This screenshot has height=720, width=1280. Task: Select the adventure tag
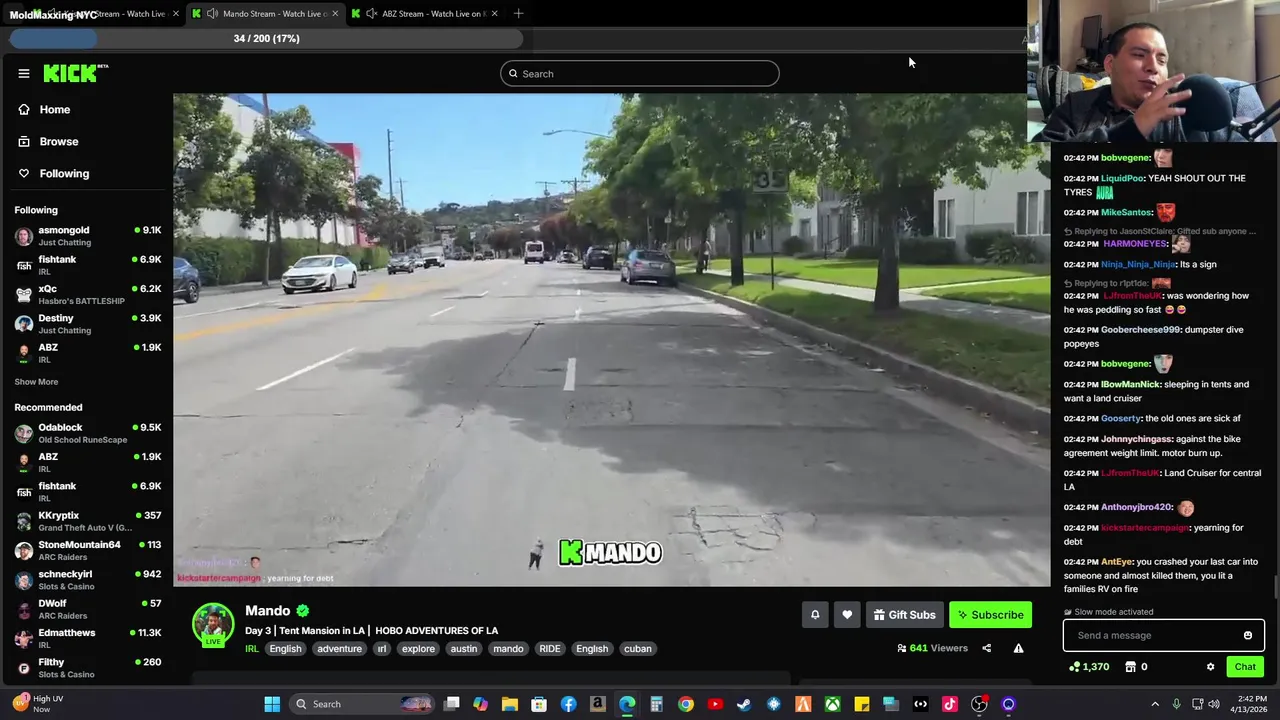pyautogui.click(x=339, y=648)
